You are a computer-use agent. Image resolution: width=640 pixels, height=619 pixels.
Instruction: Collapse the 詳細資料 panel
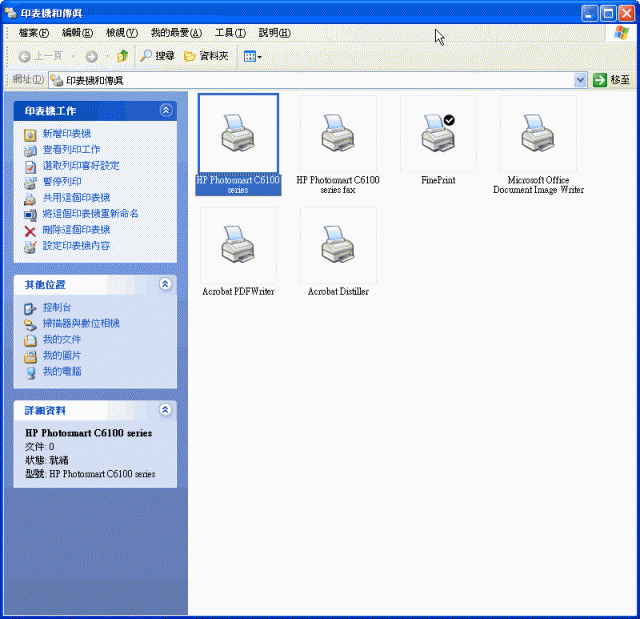pos(165,410)
